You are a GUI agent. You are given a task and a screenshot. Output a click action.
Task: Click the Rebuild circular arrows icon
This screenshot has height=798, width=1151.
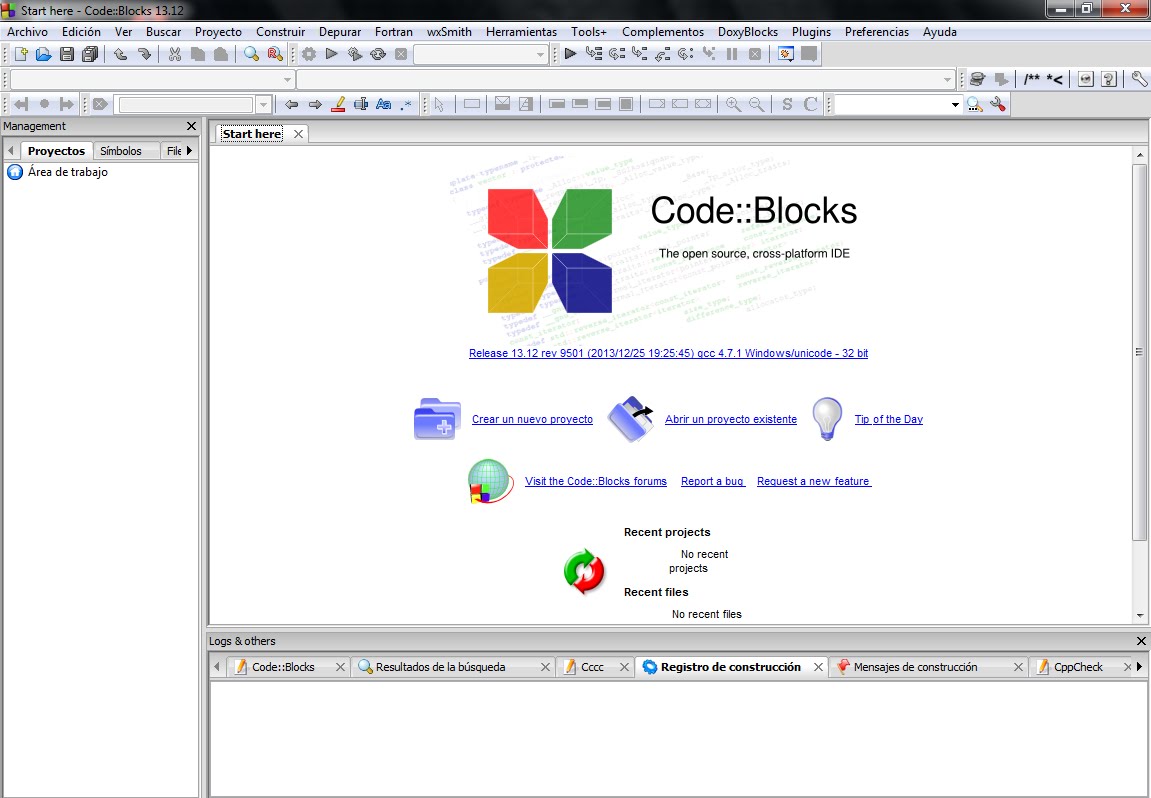(378, 54)
